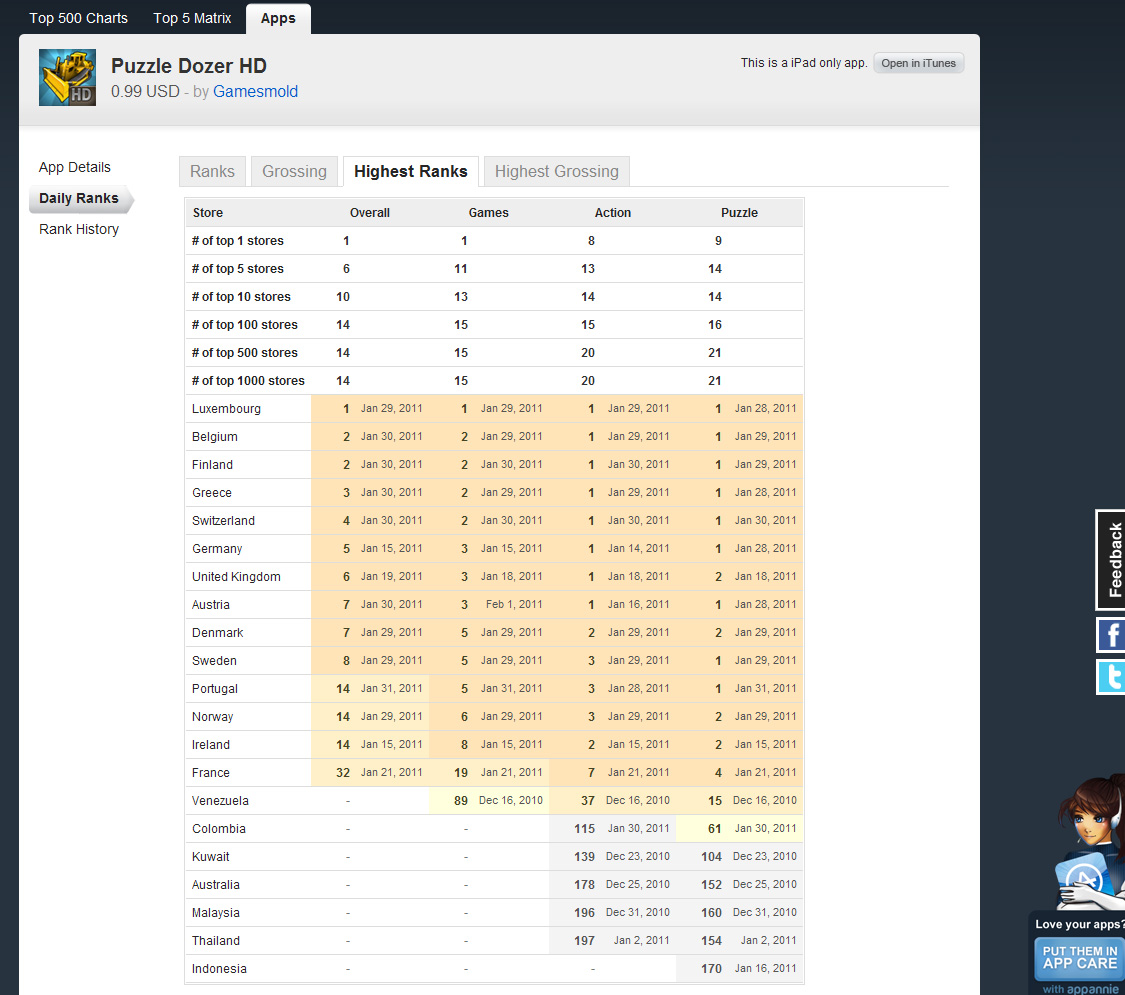Click the Venezuela store row
1125x995 pixels.
(494, 801)
